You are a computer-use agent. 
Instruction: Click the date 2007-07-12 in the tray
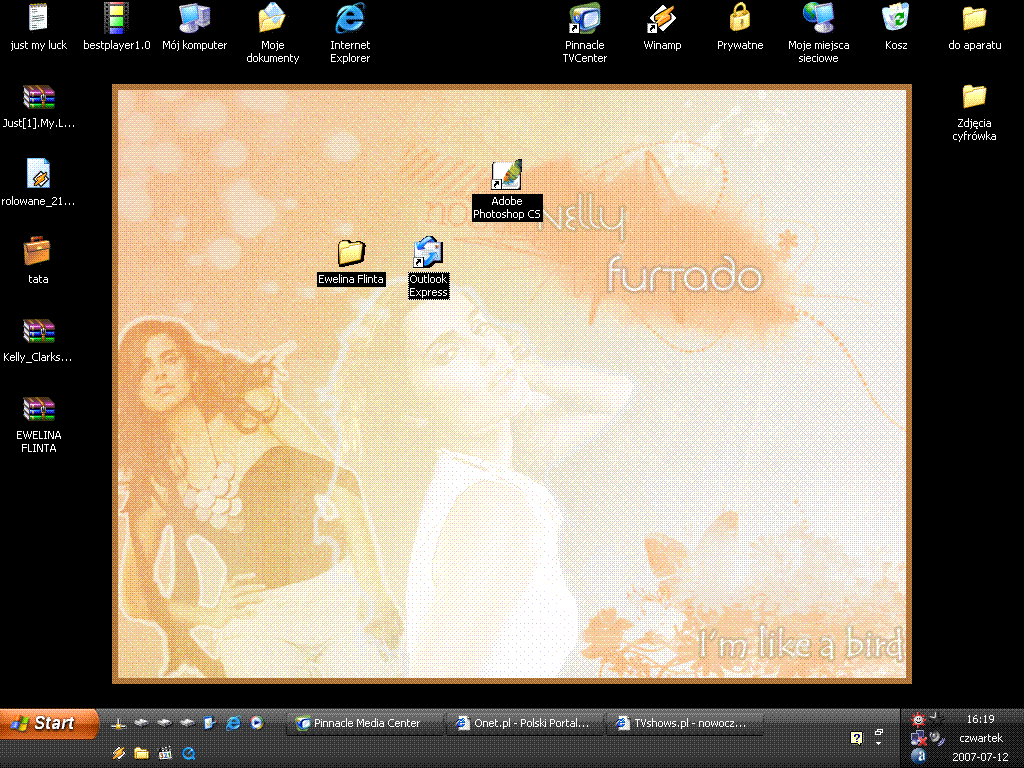pyautogui.click(x=980, y=757)
